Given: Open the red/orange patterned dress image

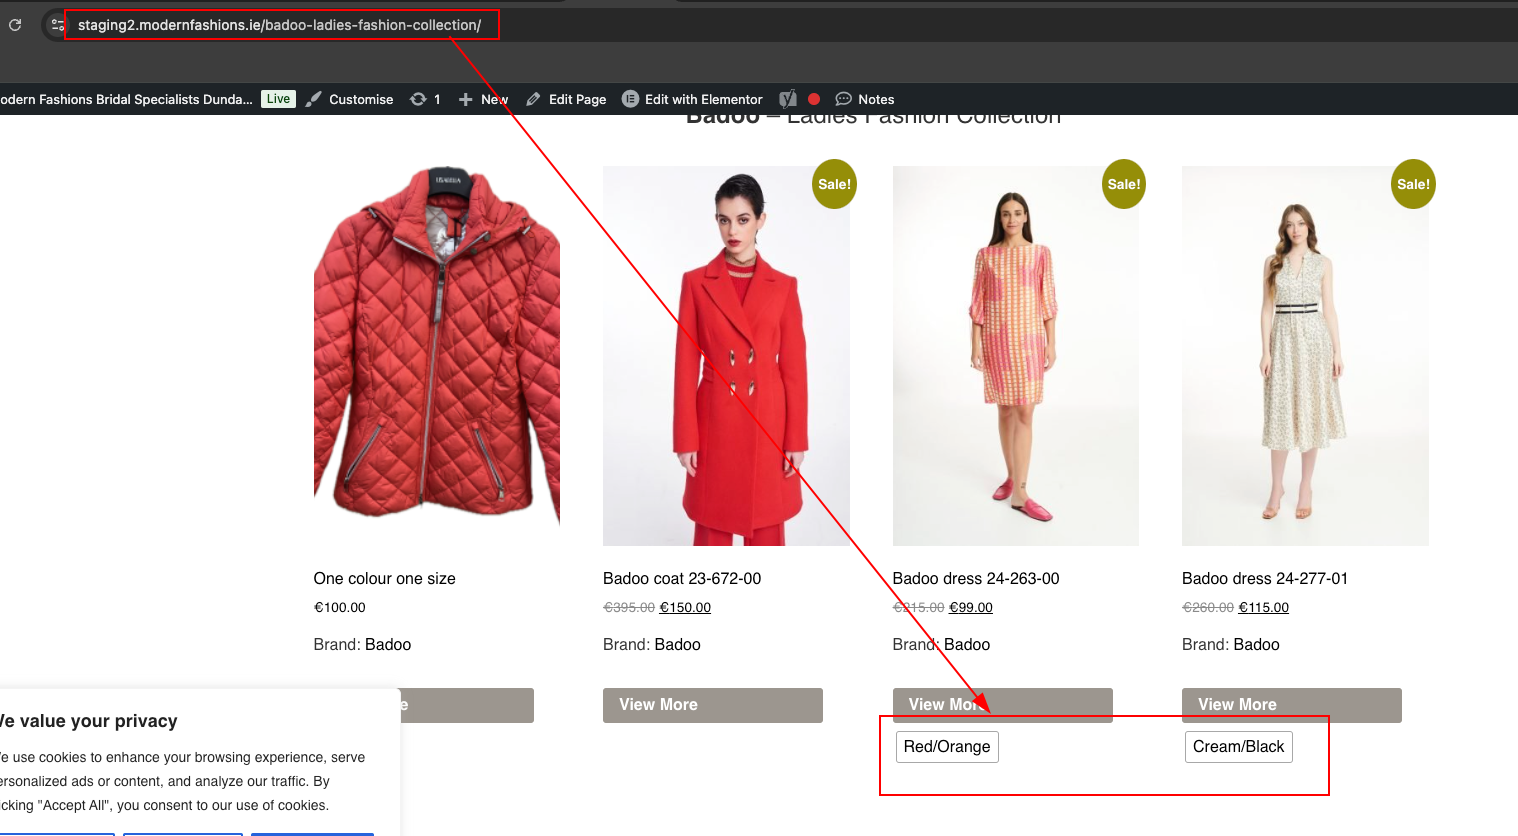Looking at the screenshot, I should 1016,356.
